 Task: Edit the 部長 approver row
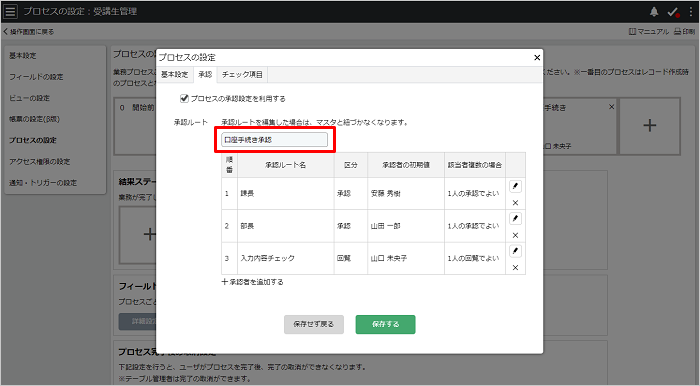(515, 219)
